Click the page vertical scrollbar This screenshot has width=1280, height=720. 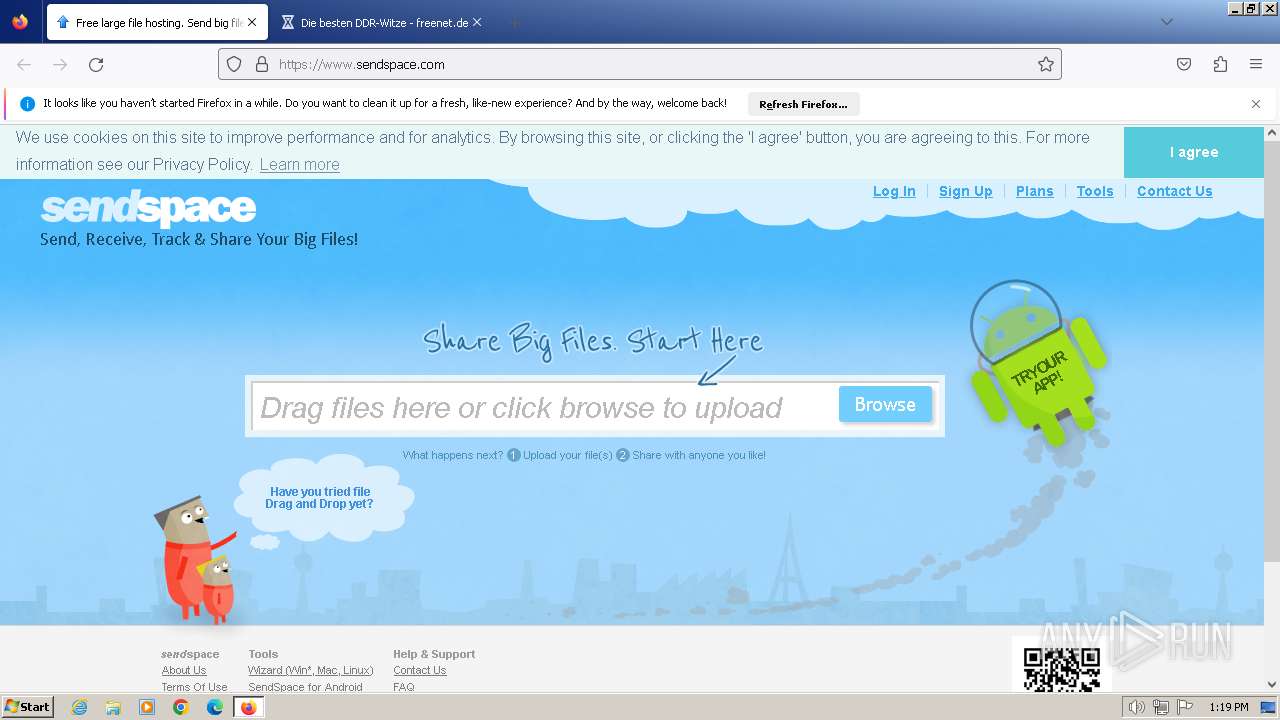click(1272, 350)
